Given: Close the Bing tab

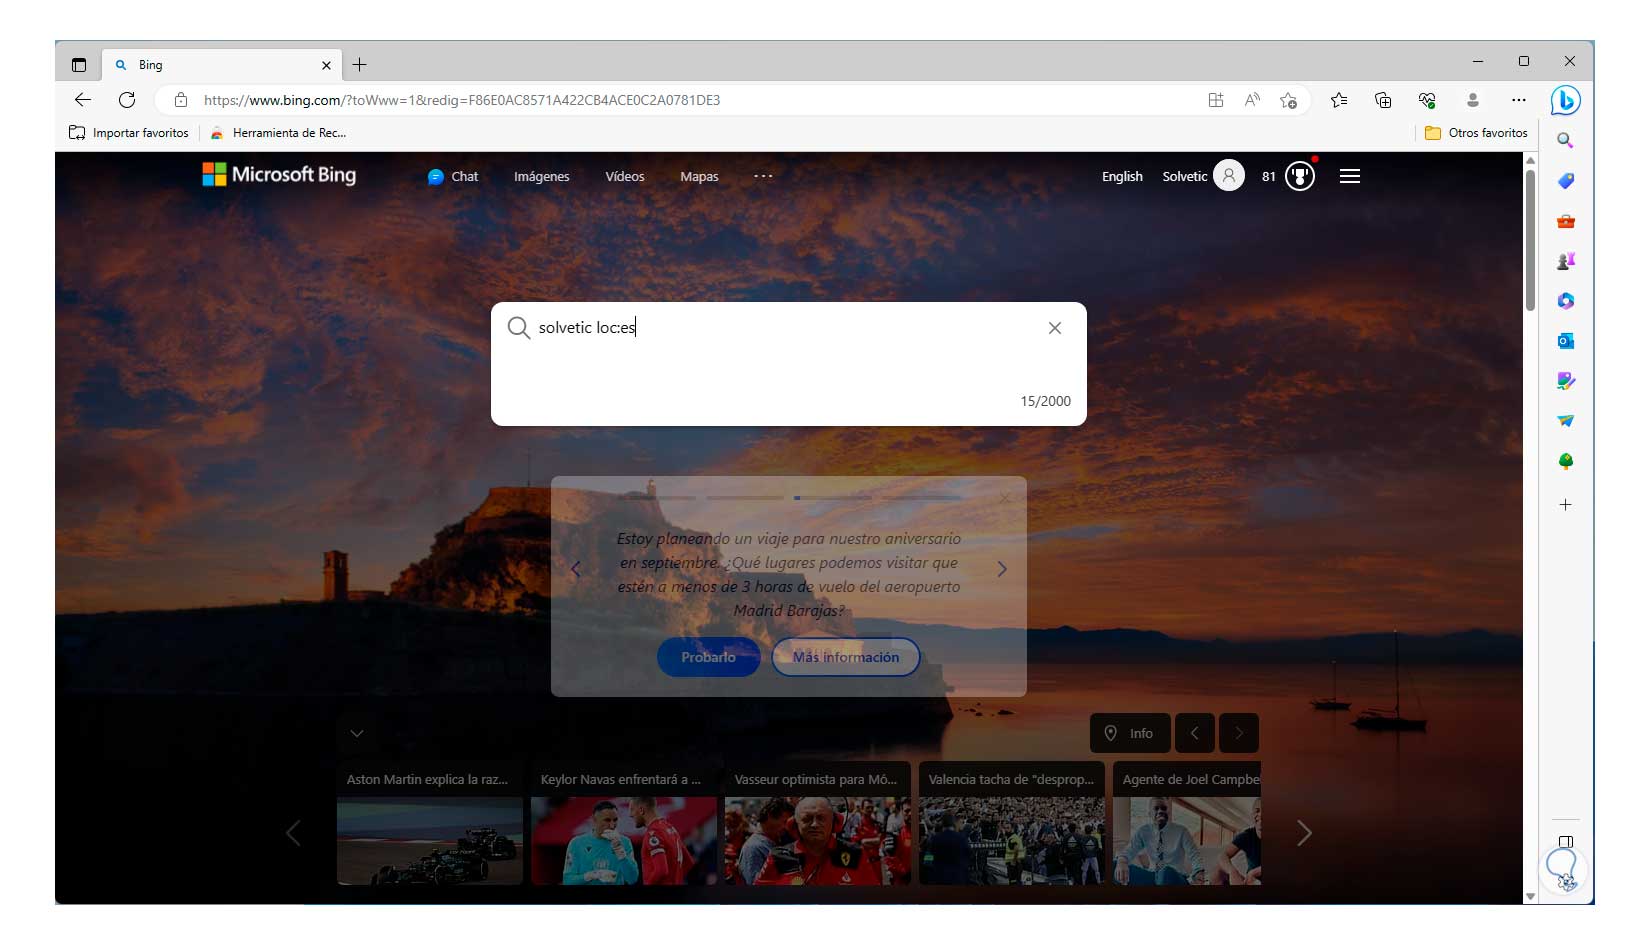Looking at the screenshot, I should (326, 65).
